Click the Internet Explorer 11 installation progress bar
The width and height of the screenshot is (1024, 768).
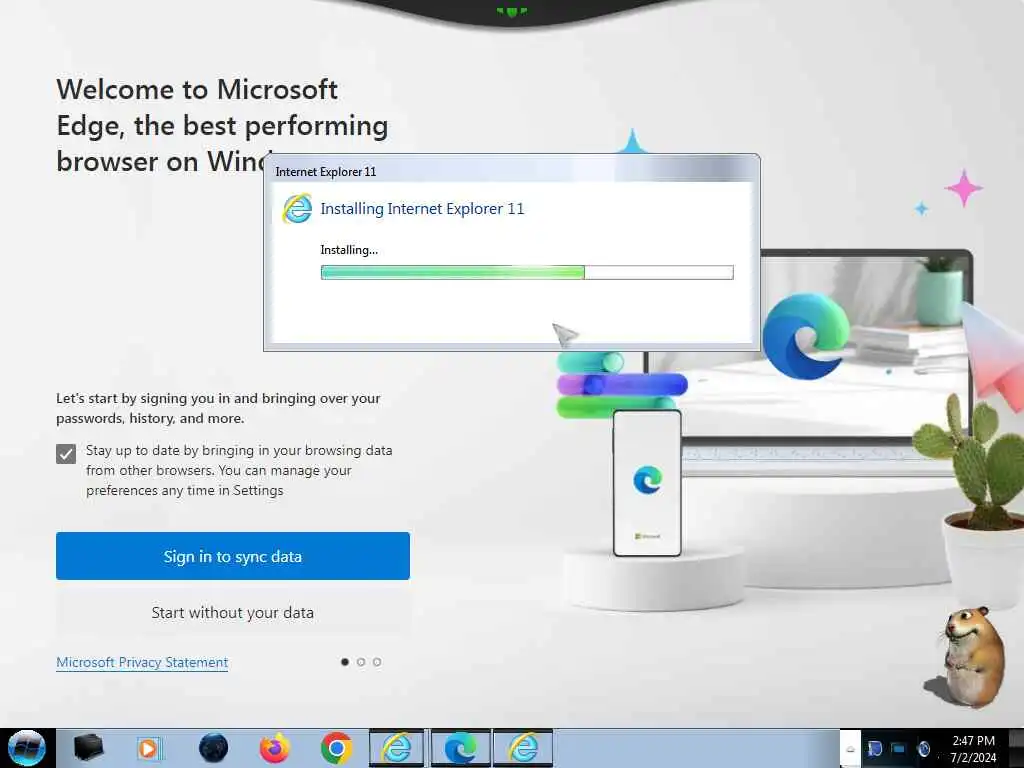(x=527, y=272)
